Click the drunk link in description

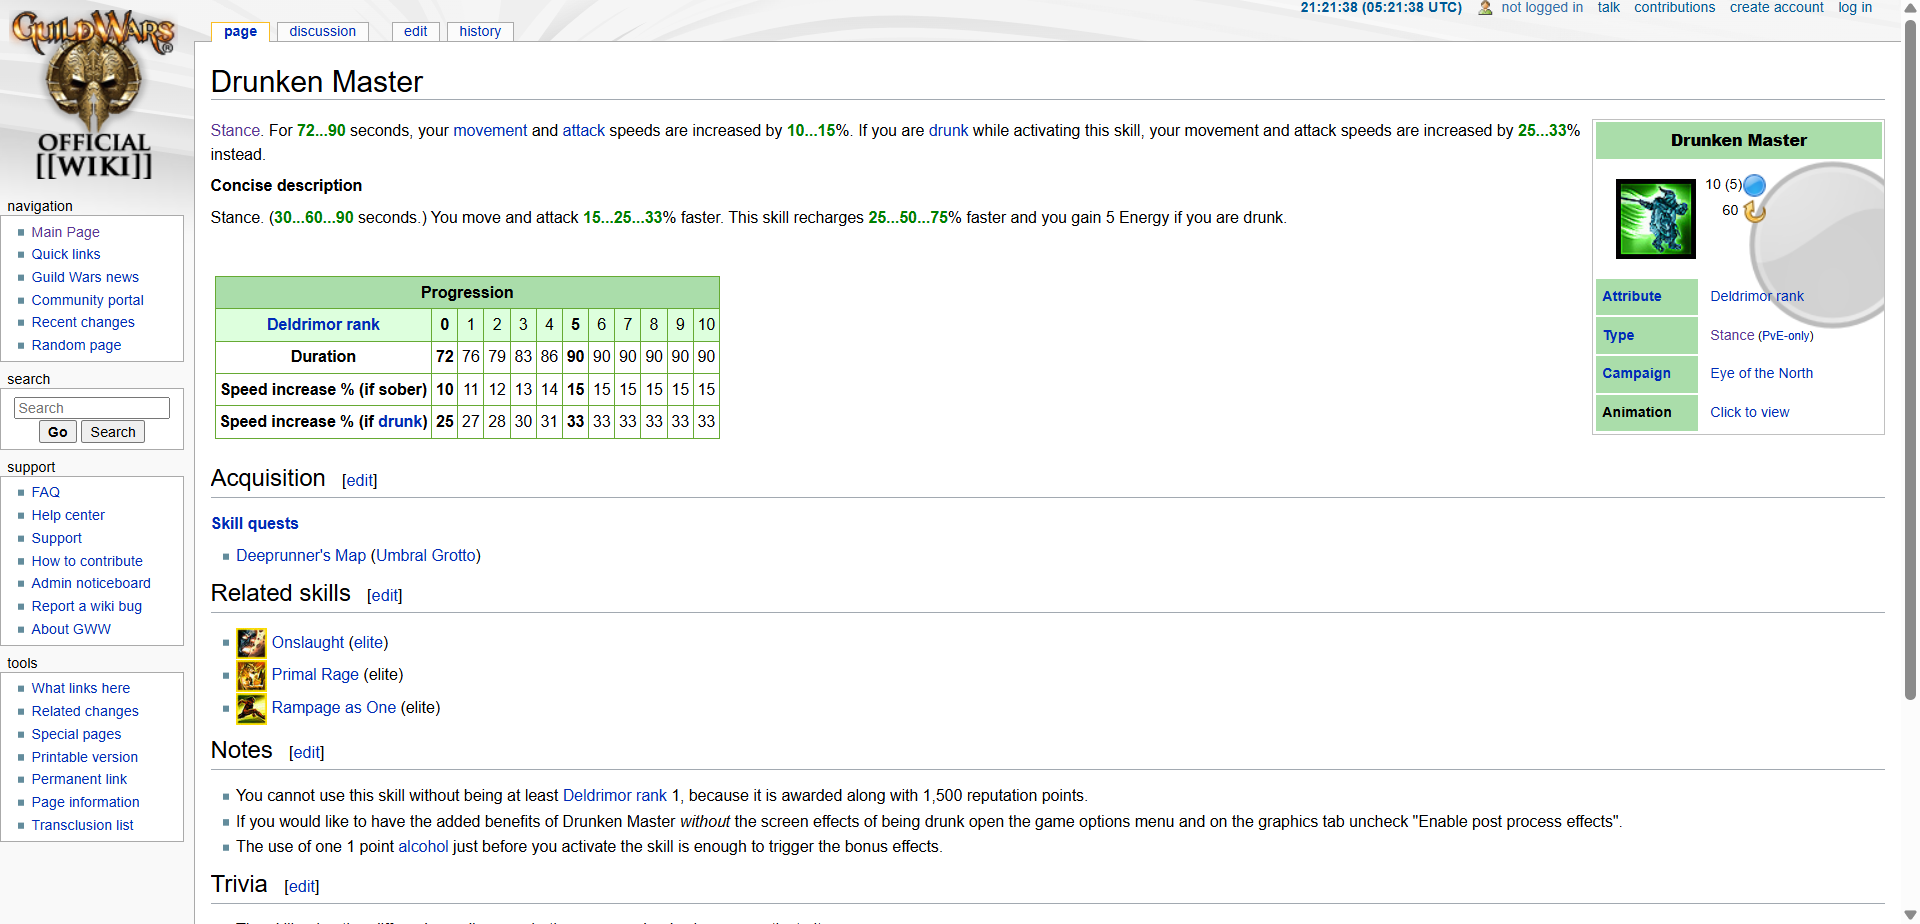click(x=948, y=130)
